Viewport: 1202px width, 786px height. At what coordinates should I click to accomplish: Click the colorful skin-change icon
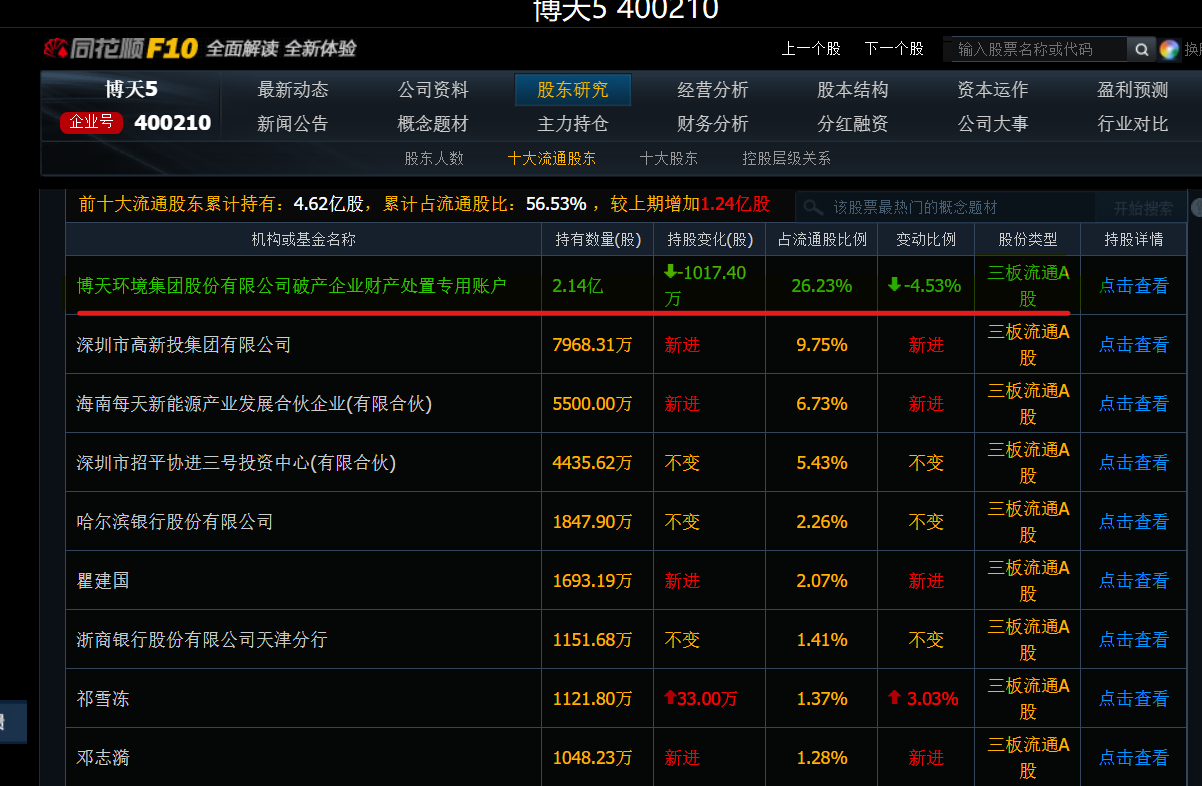click(x=1169, y=49)
